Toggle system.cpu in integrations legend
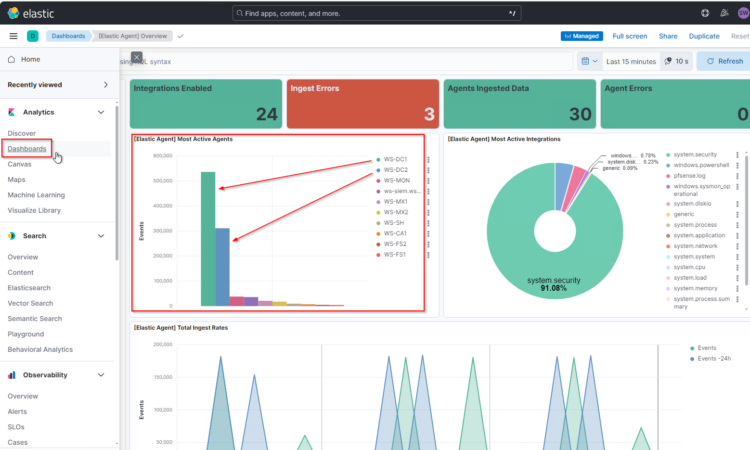 coord(689,267)
